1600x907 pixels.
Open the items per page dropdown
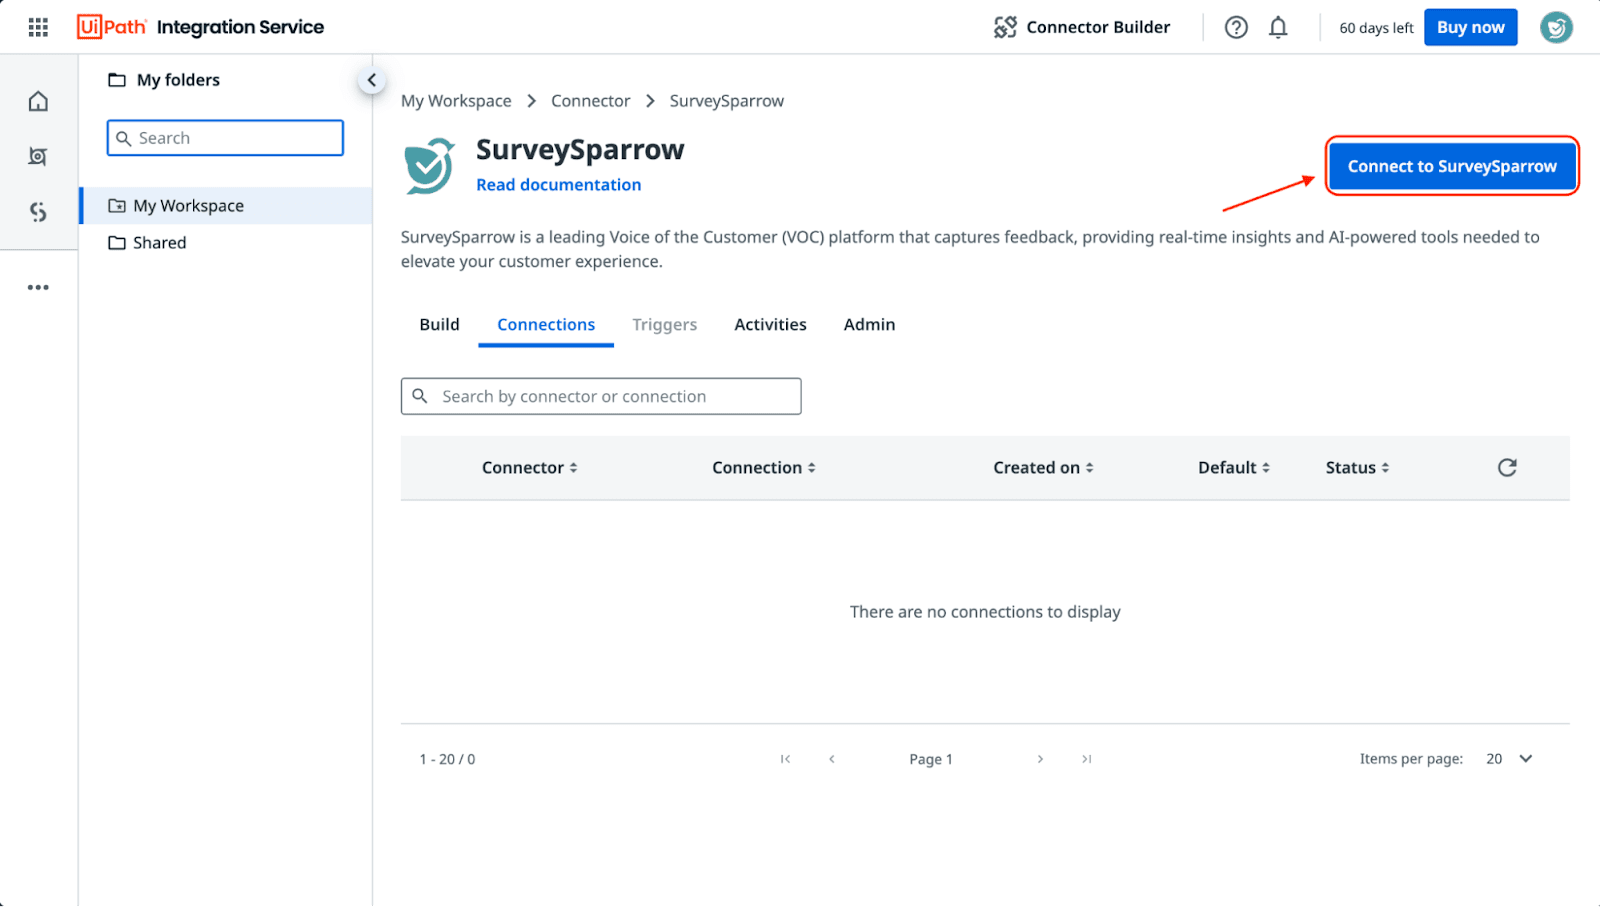[1509, 759]
